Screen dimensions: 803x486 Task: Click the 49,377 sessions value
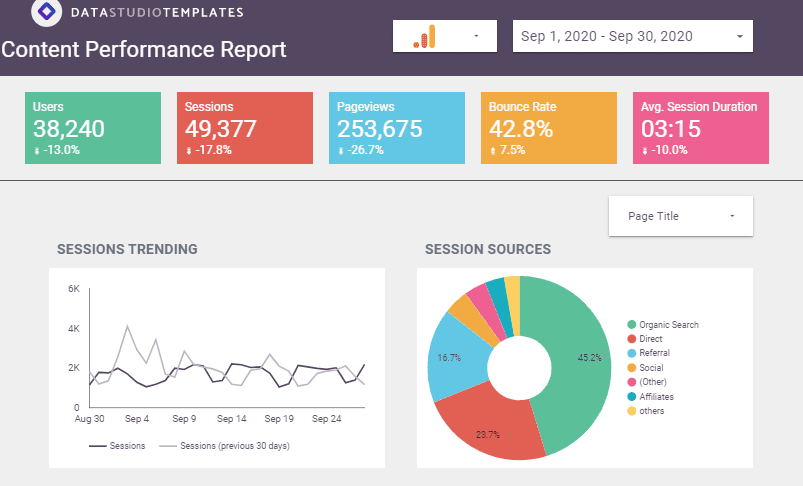click(x=221, y=129)
